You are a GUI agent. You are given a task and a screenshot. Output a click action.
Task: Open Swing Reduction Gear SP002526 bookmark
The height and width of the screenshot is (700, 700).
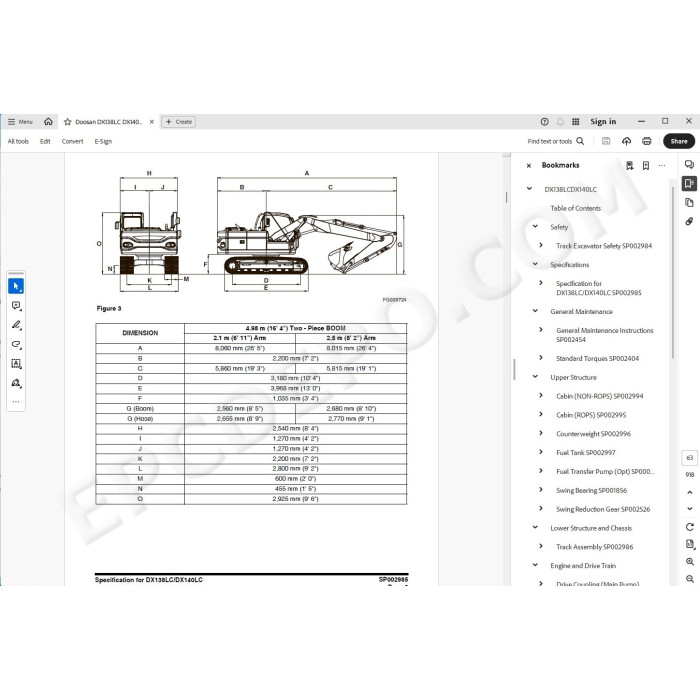click(603, 509)
